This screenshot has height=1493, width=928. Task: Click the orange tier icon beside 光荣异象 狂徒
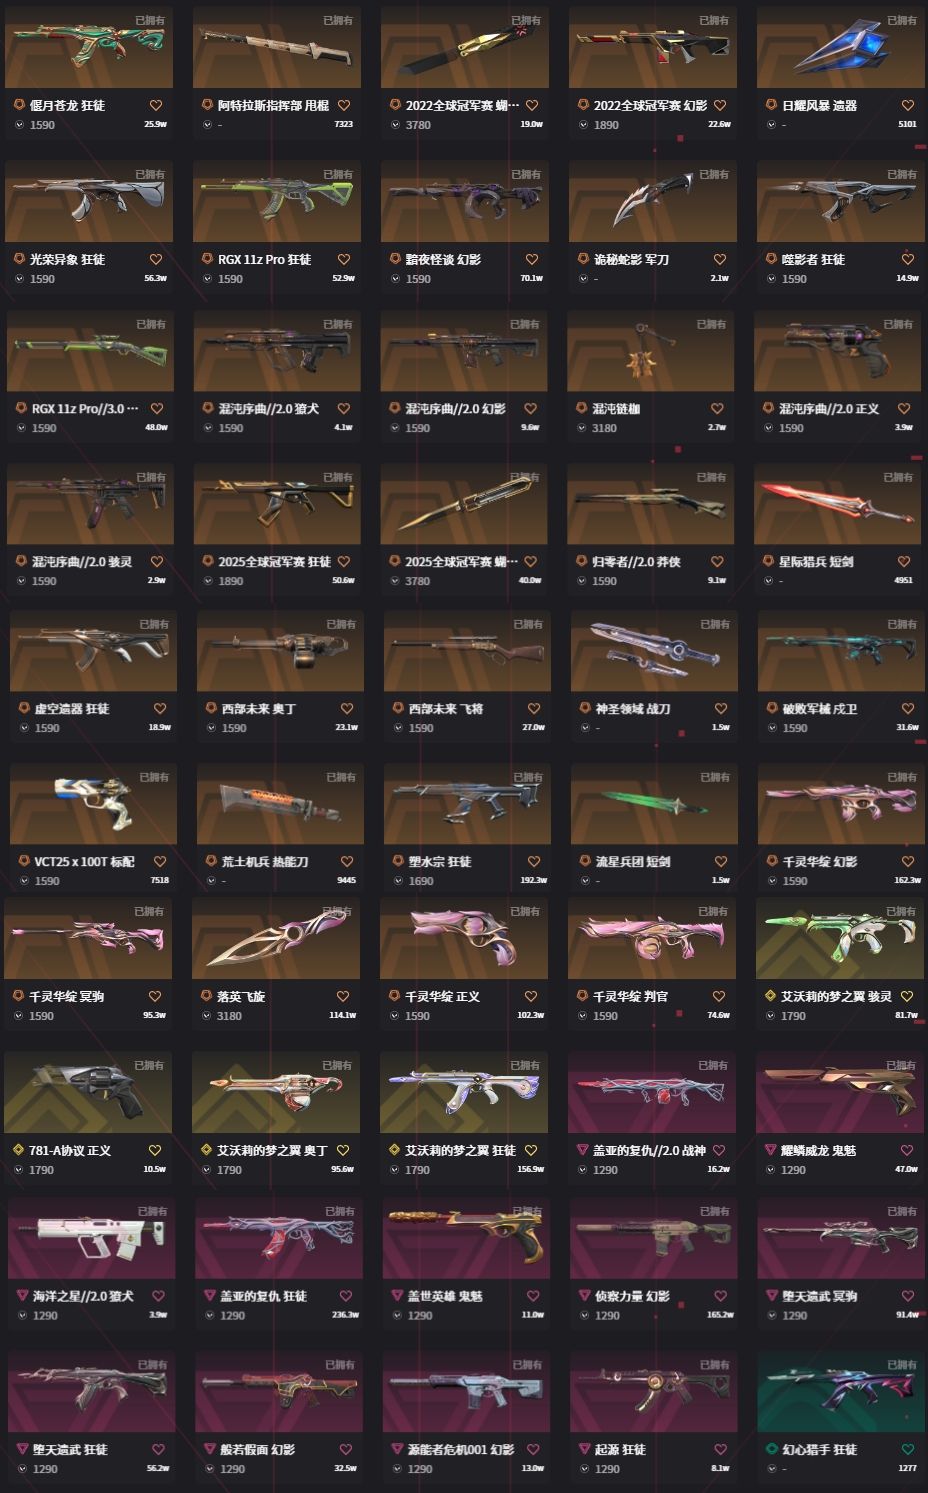point(20,259)
